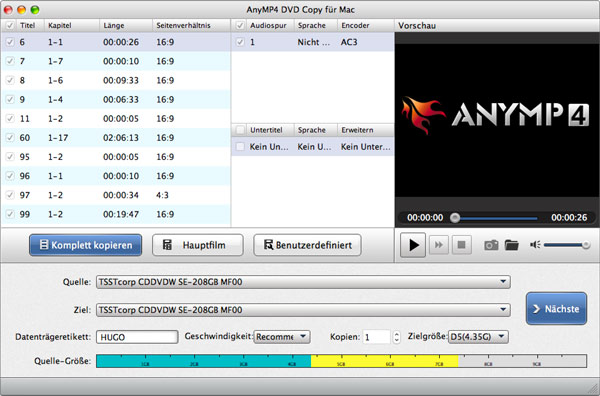
Task: Open the Zielgröße D5(4.35G) dropdown
Action: pos(478,337)
